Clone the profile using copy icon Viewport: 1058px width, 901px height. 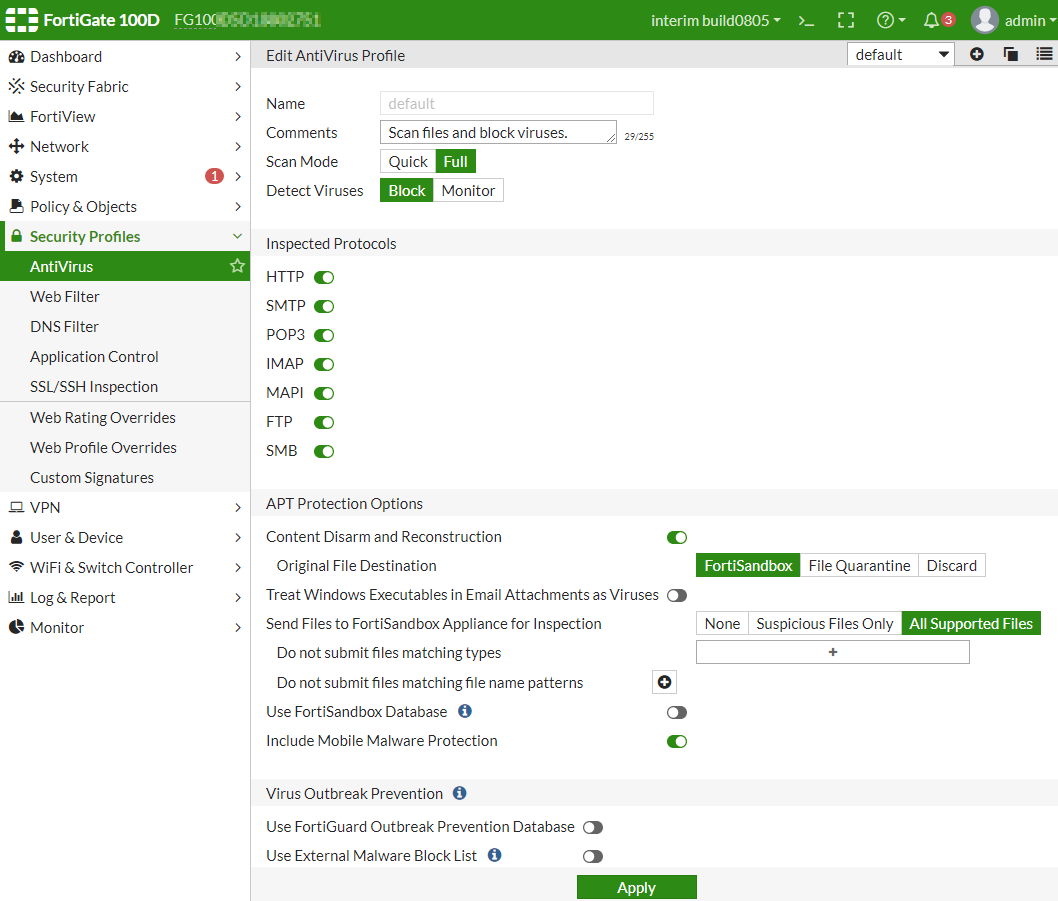(1010, 55)
